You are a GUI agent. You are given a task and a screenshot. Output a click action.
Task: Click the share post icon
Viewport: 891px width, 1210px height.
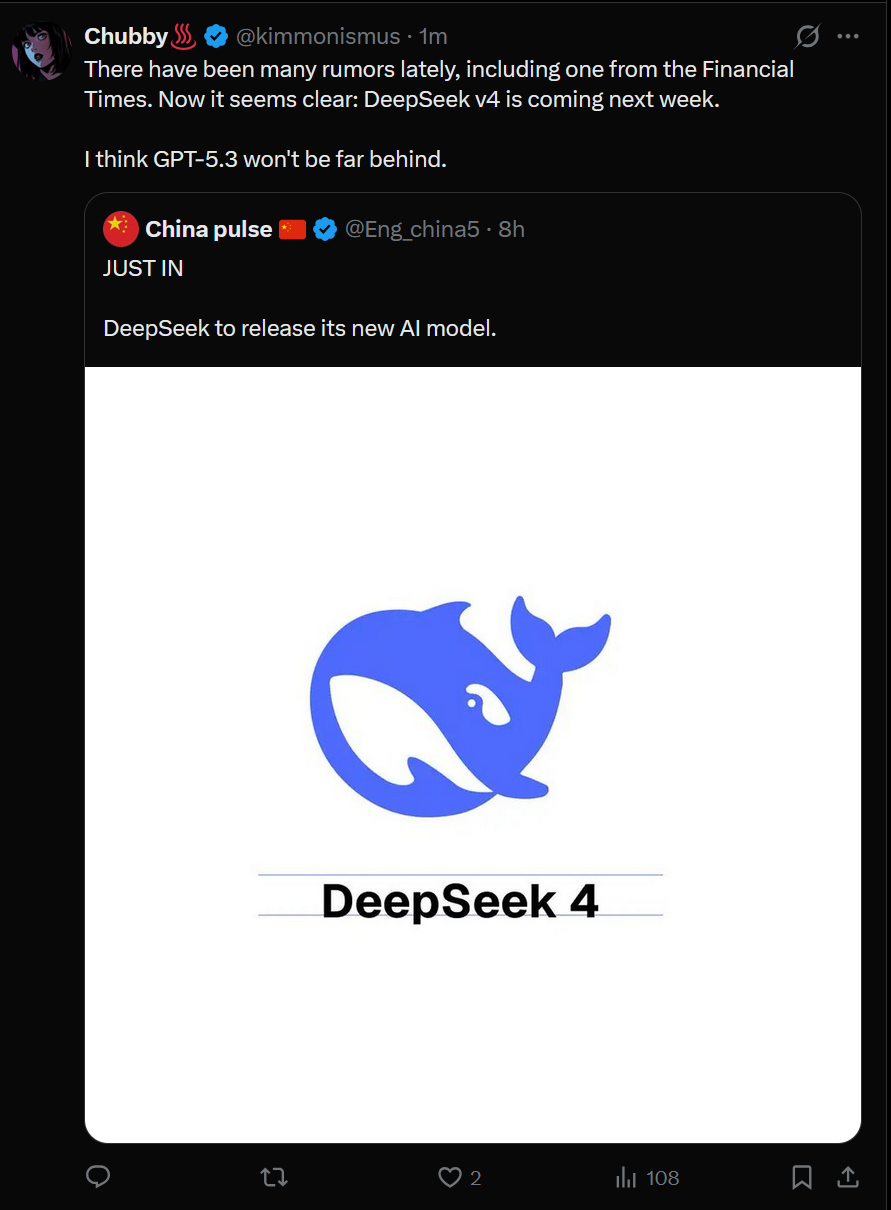pos(847,1177)
